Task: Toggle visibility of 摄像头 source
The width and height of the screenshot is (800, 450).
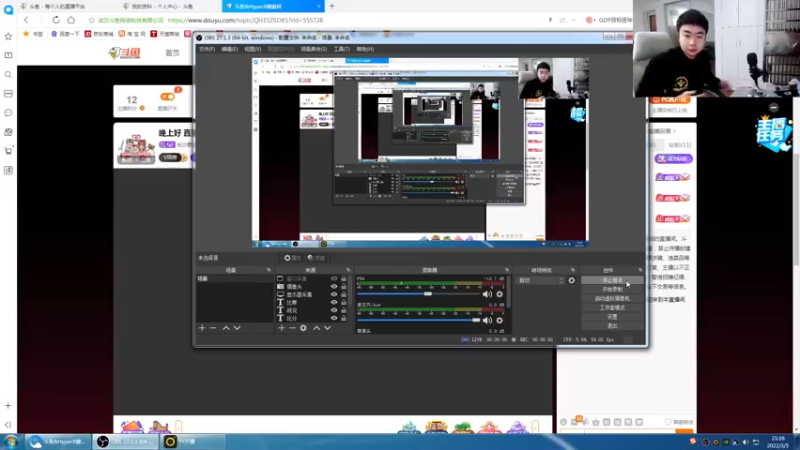Action: pos(334,287)
